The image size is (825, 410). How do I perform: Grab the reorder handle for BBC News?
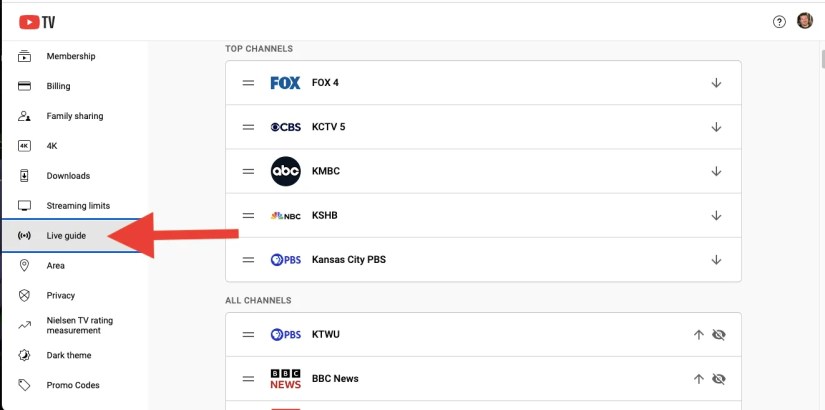248,378
